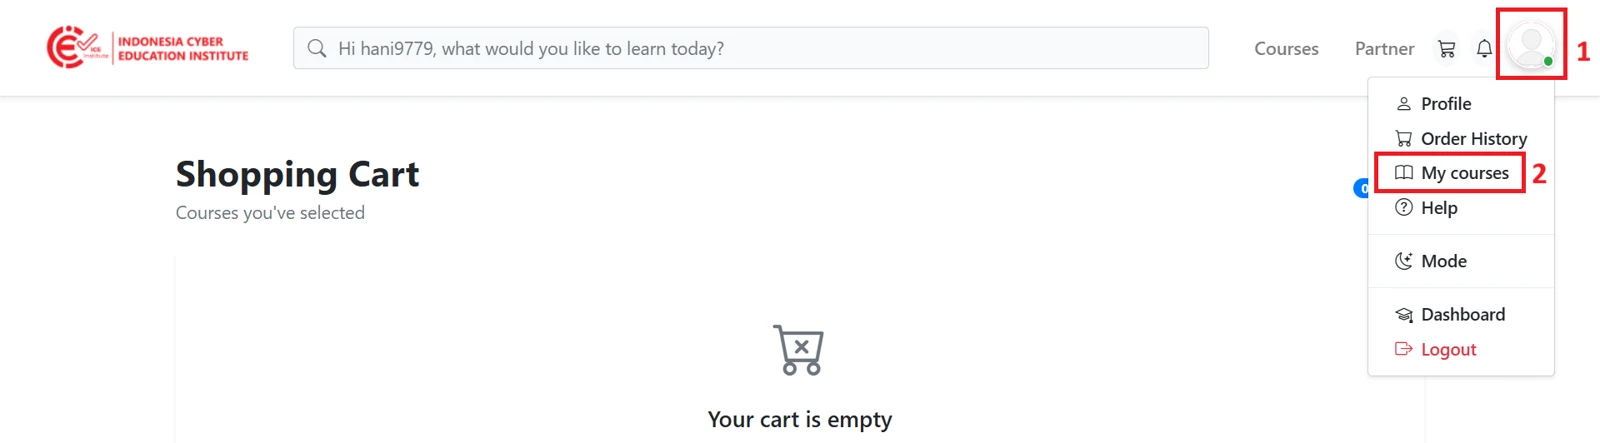The height and width of the screenshot is (443, 1600).
Task: Focus the 'what would you like to learn' search field
Action: pyautogui.click(x=751, y=48)
